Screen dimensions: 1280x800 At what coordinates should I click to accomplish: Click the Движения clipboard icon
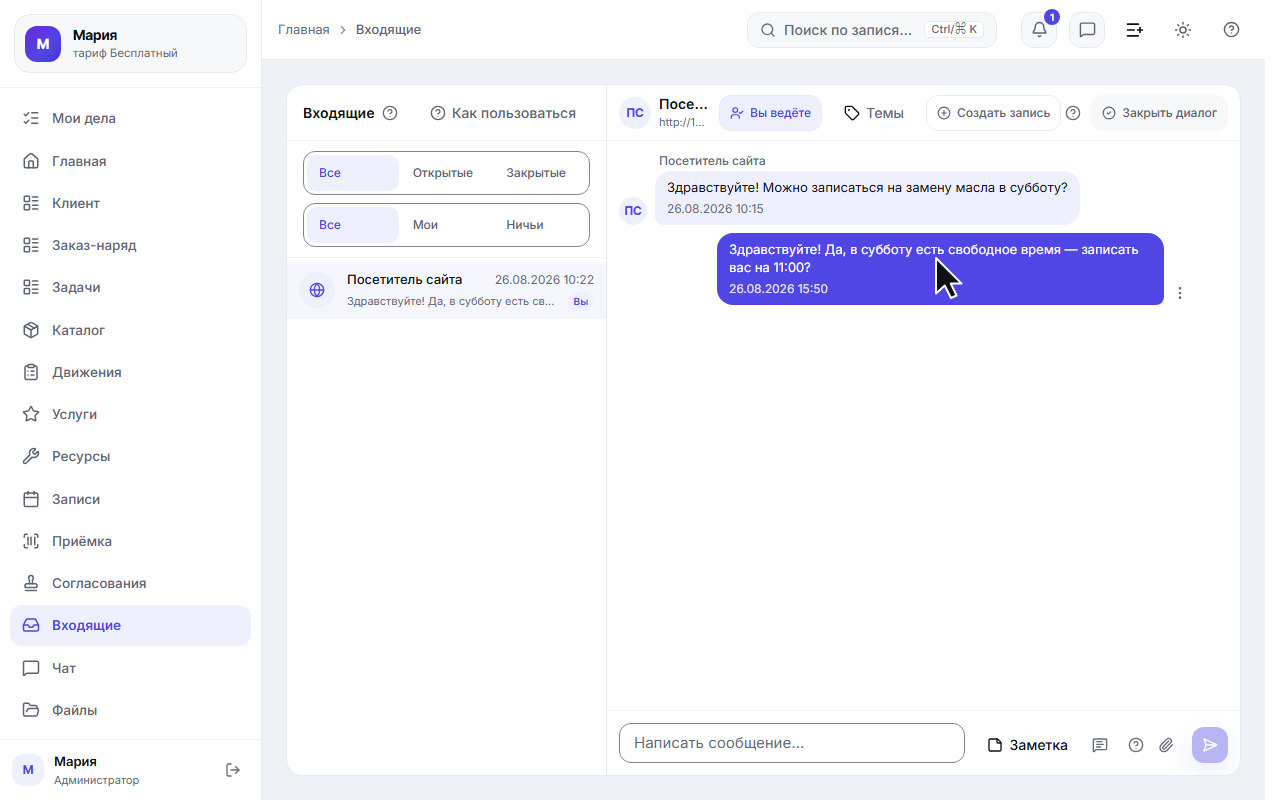click(x=31, y=372)
